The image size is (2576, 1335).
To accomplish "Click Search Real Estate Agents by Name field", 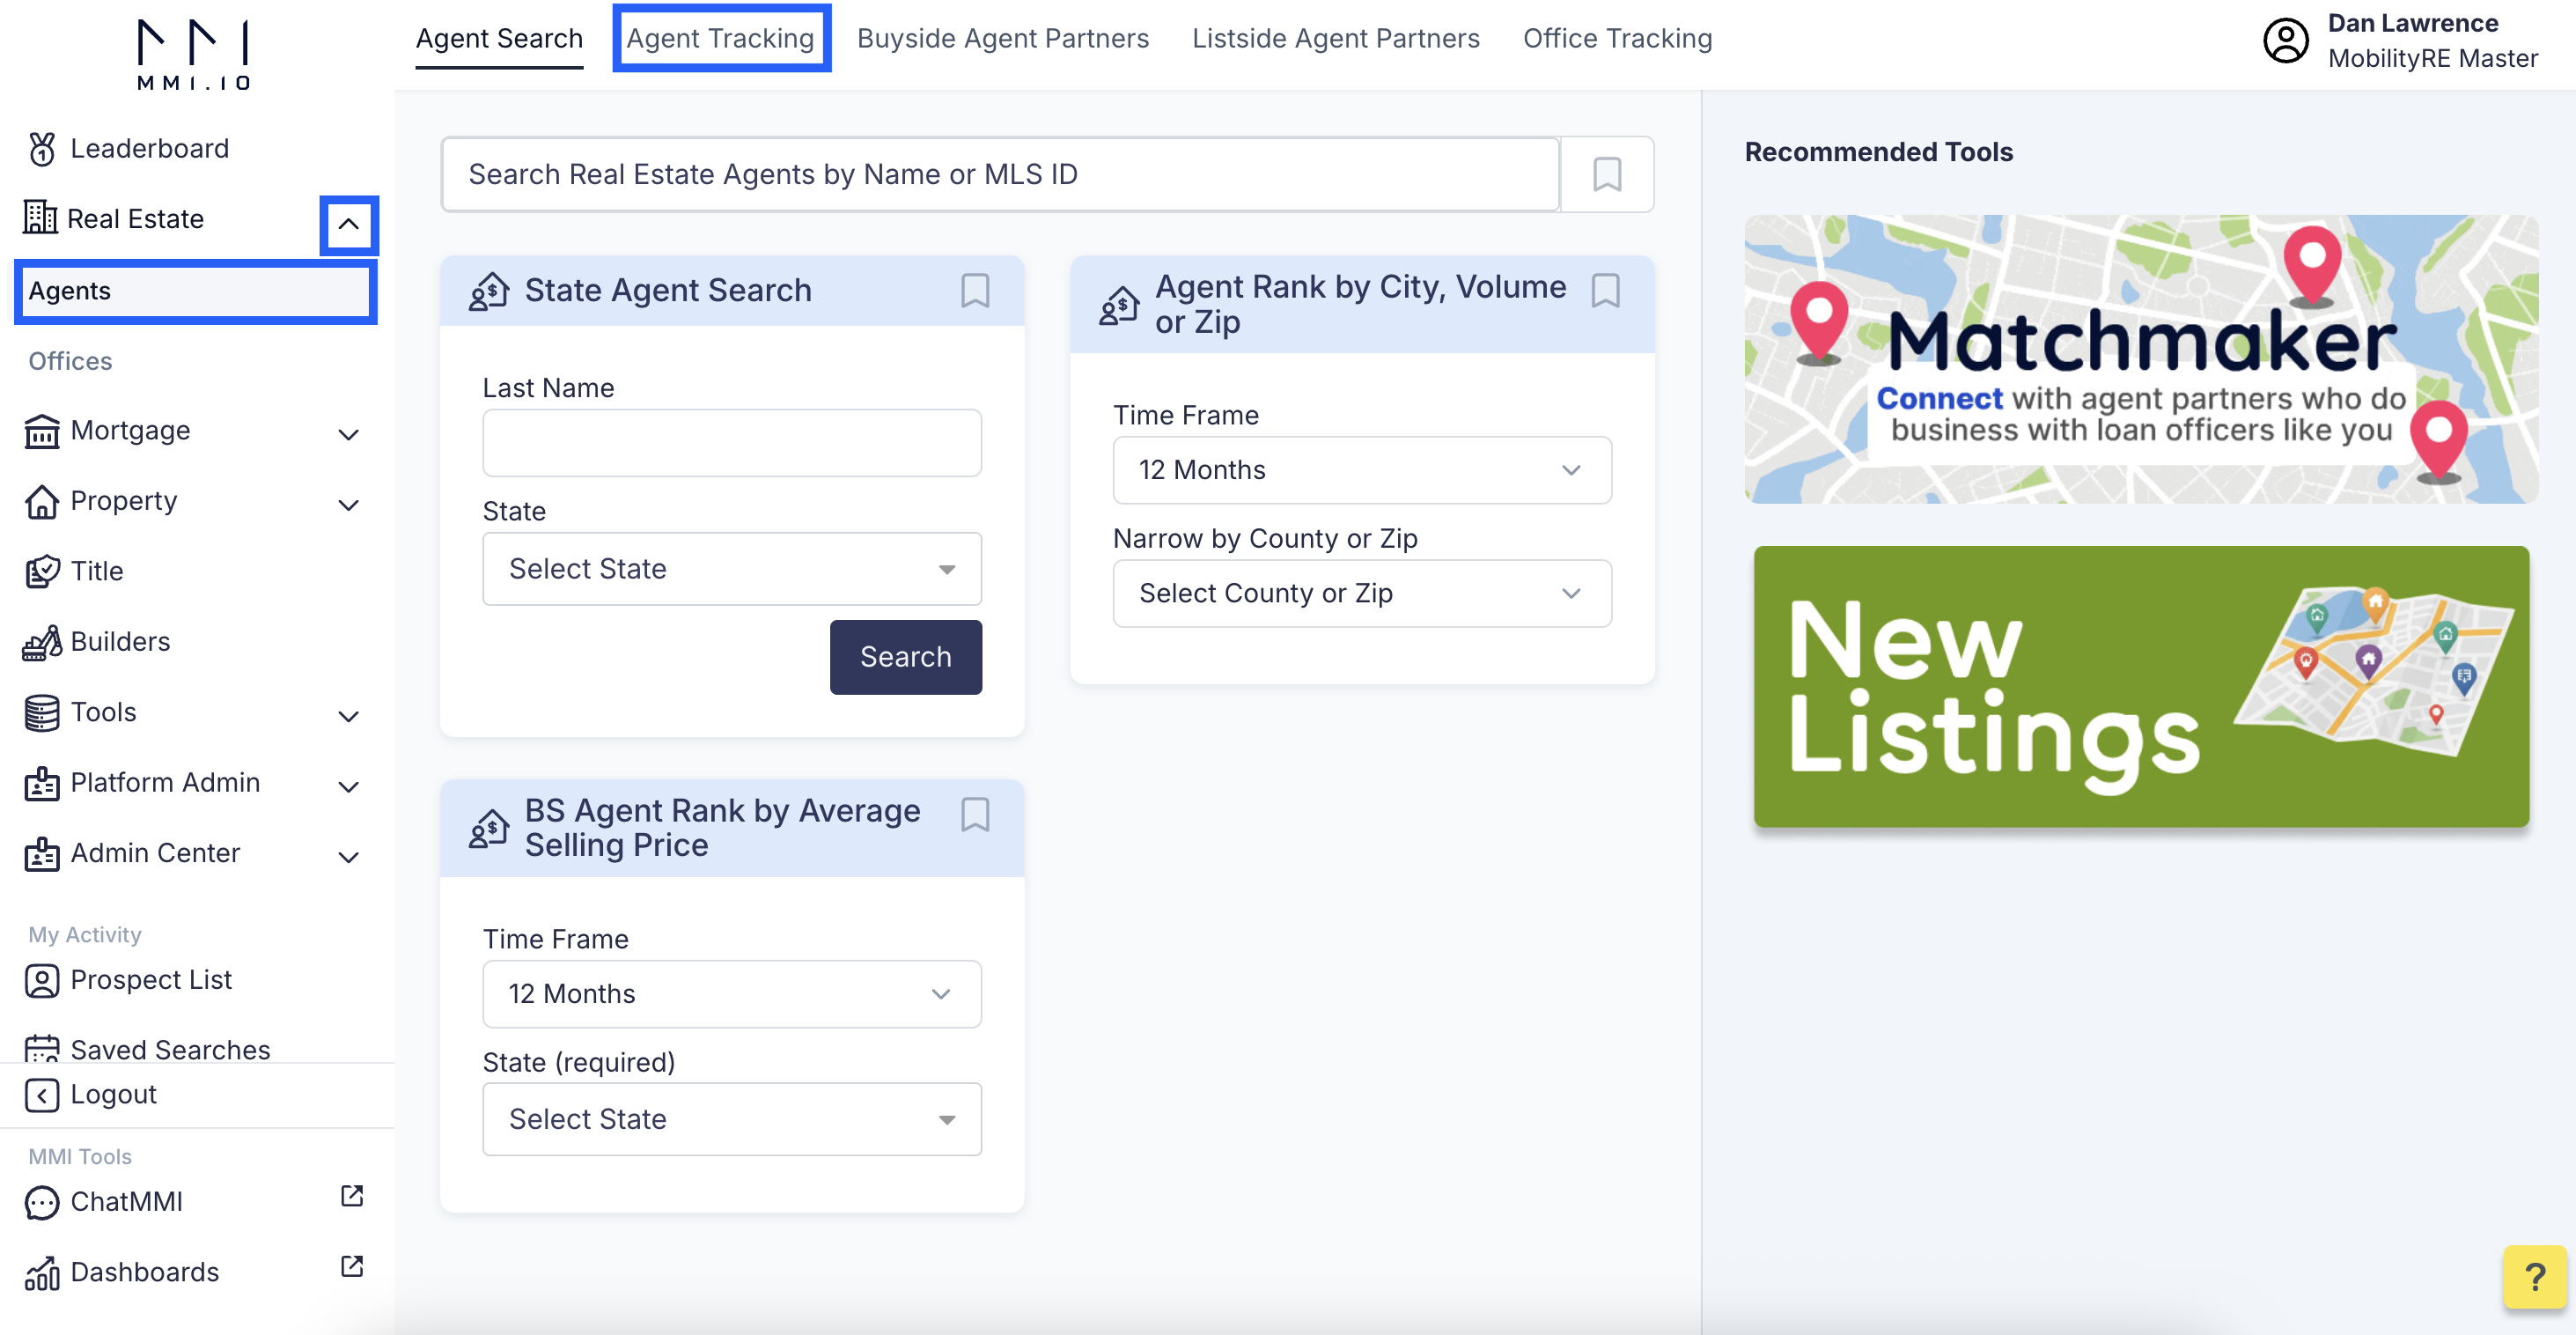I will click(x=1000, y=174).
